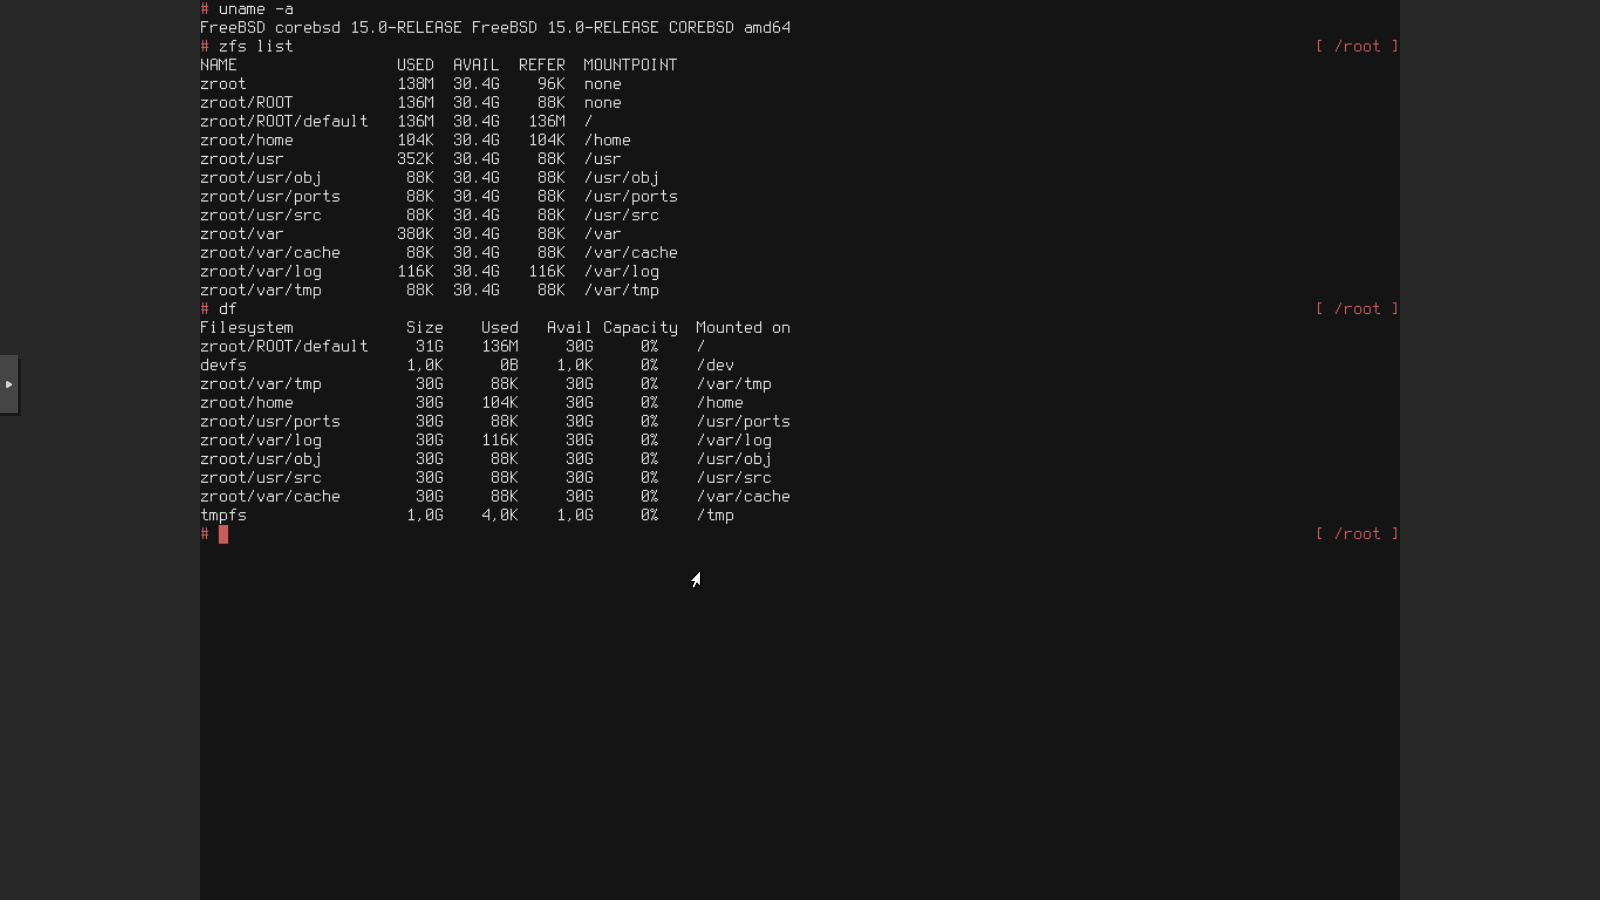Click the 'Filesystem' column header
Screen dimensions: 1600x900
point(247,327)
